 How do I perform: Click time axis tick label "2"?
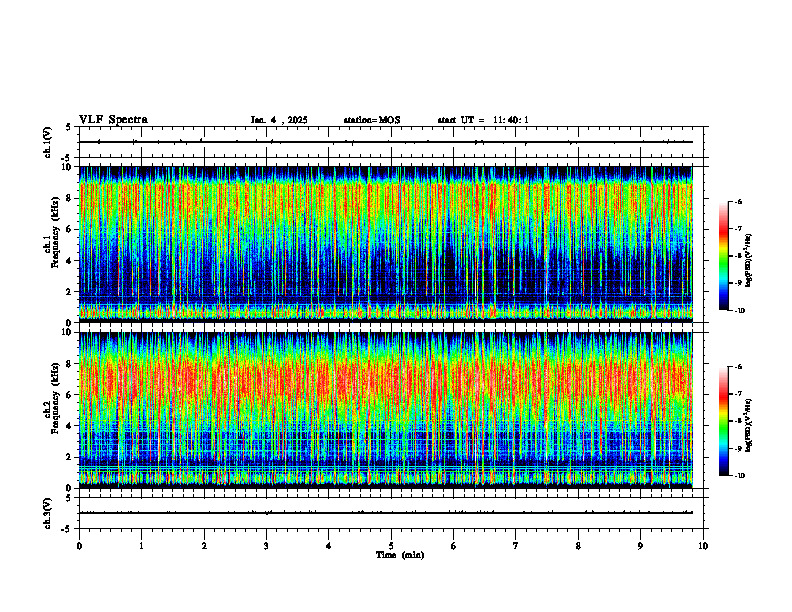point(204,546)
